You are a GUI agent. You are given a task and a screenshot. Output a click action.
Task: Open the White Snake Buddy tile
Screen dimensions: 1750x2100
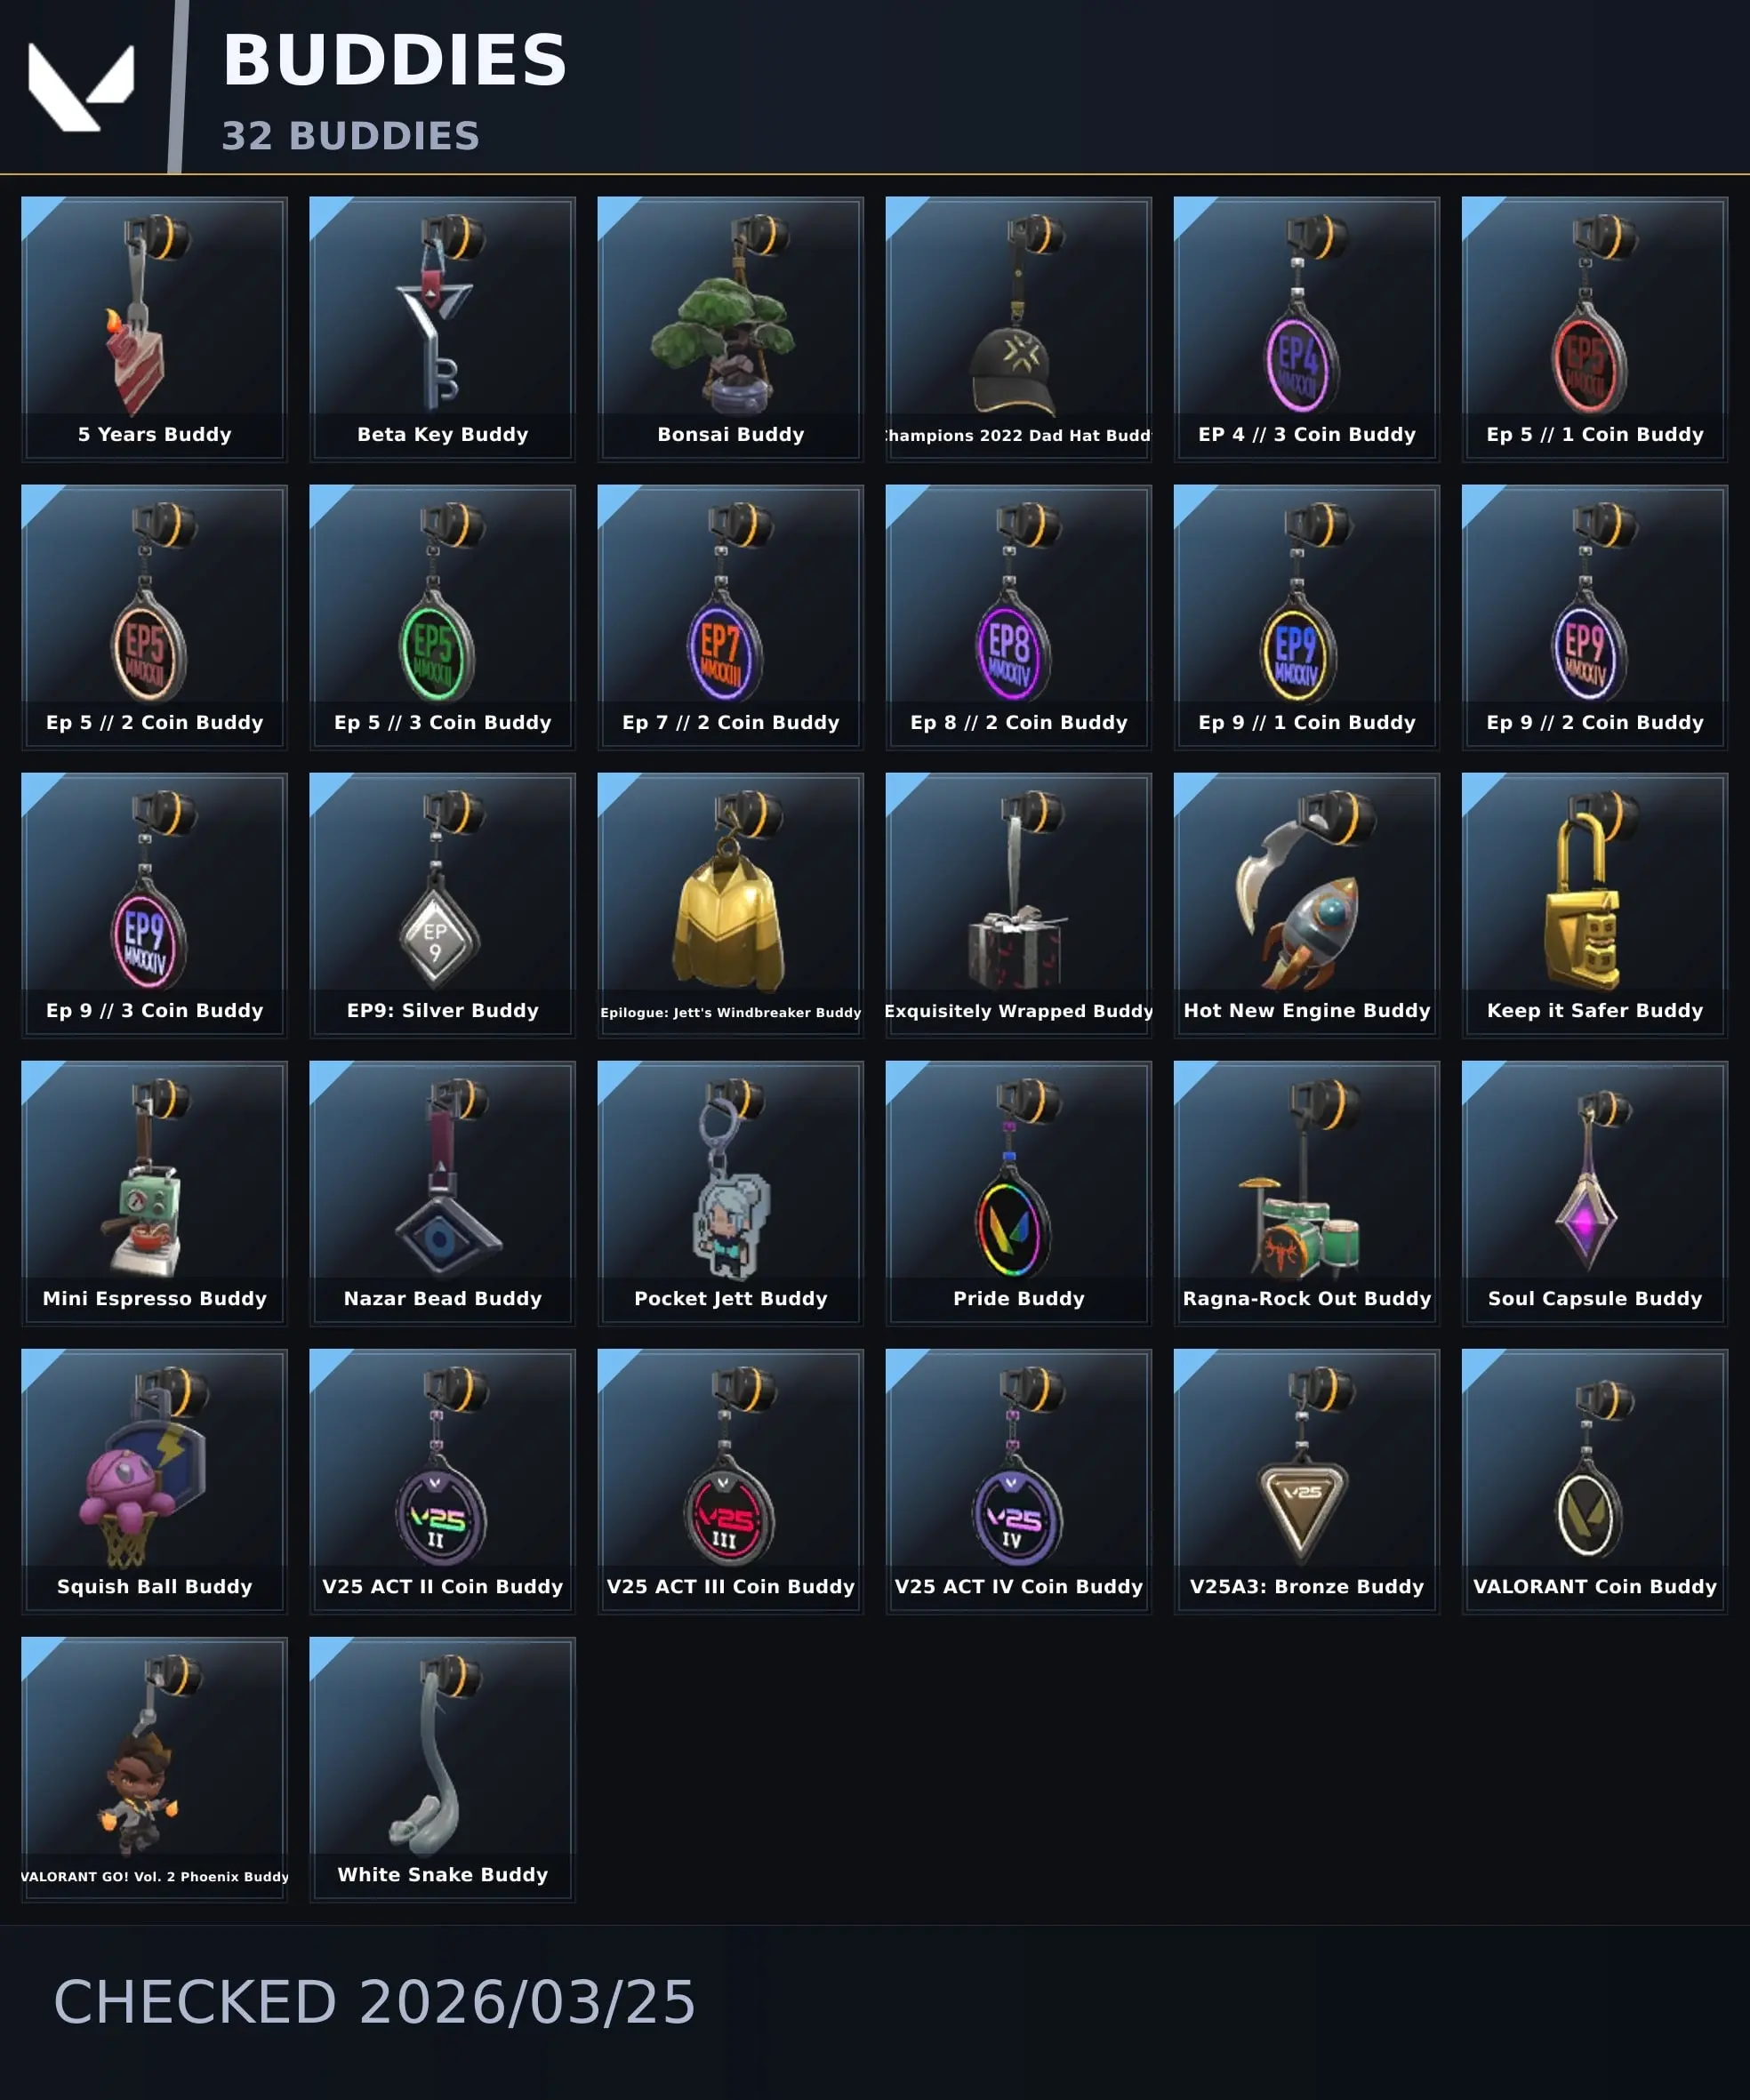442,1769
